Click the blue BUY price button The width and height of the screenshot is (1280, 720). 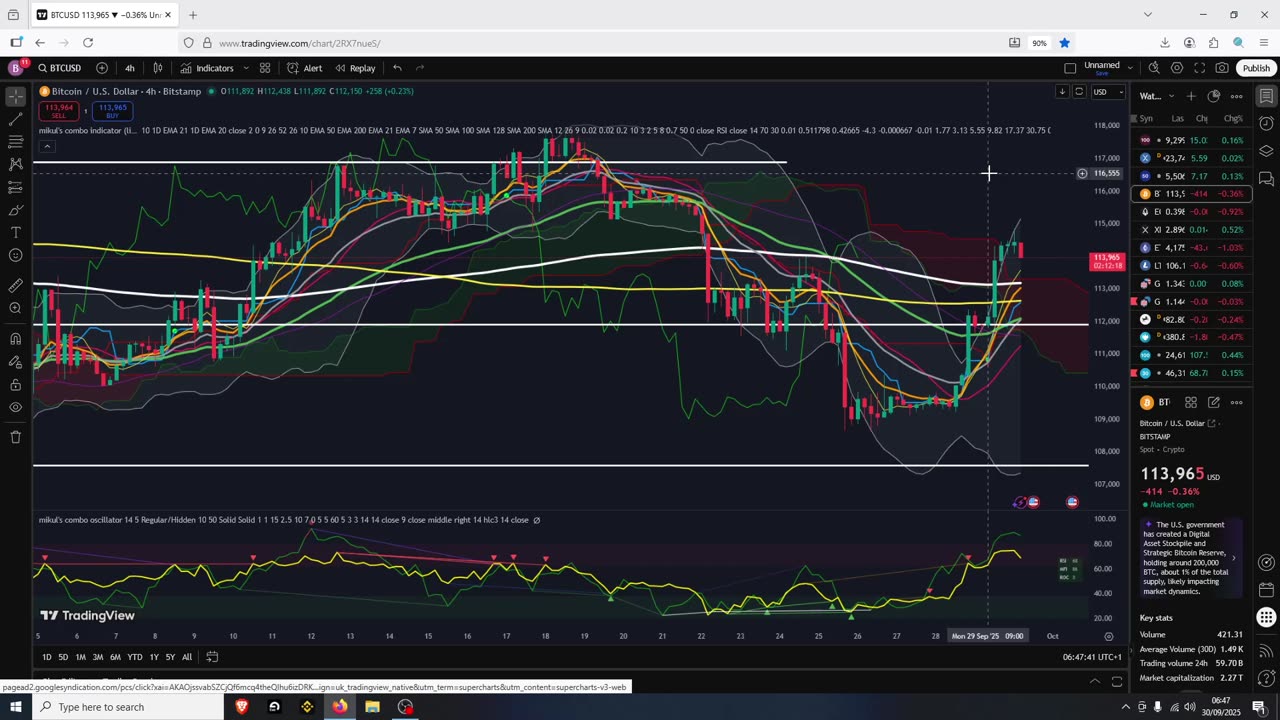click(113, 111)
